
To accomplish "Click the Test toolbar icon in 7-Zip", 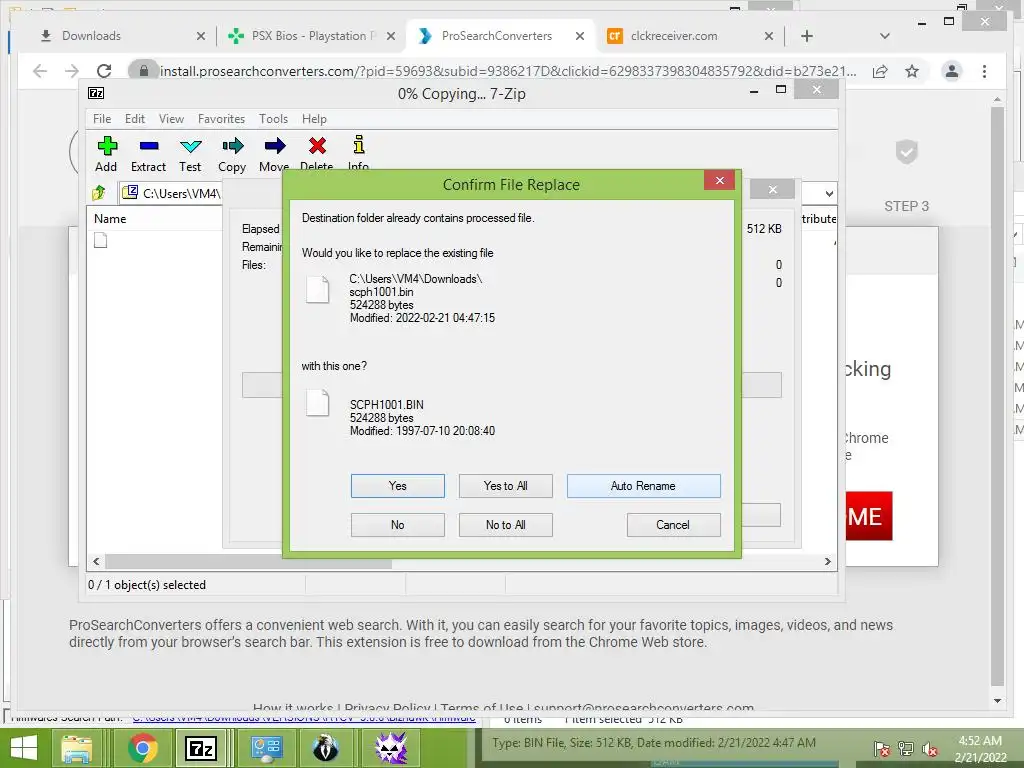I will click(x=191, y=146).
